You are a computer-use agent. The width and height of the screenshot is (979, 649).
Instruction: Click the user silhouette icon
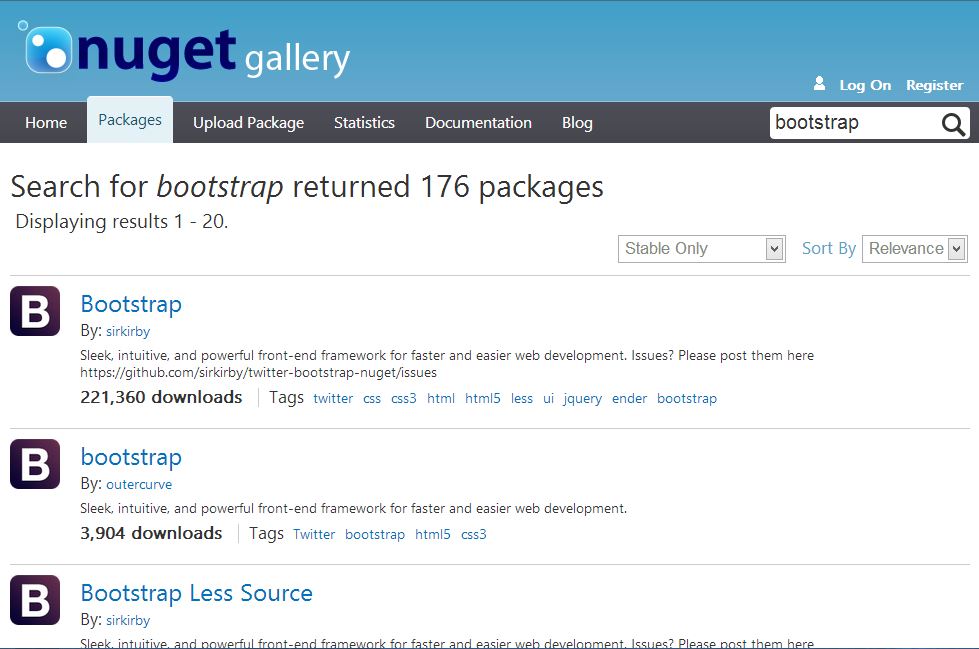pos(819,84)
